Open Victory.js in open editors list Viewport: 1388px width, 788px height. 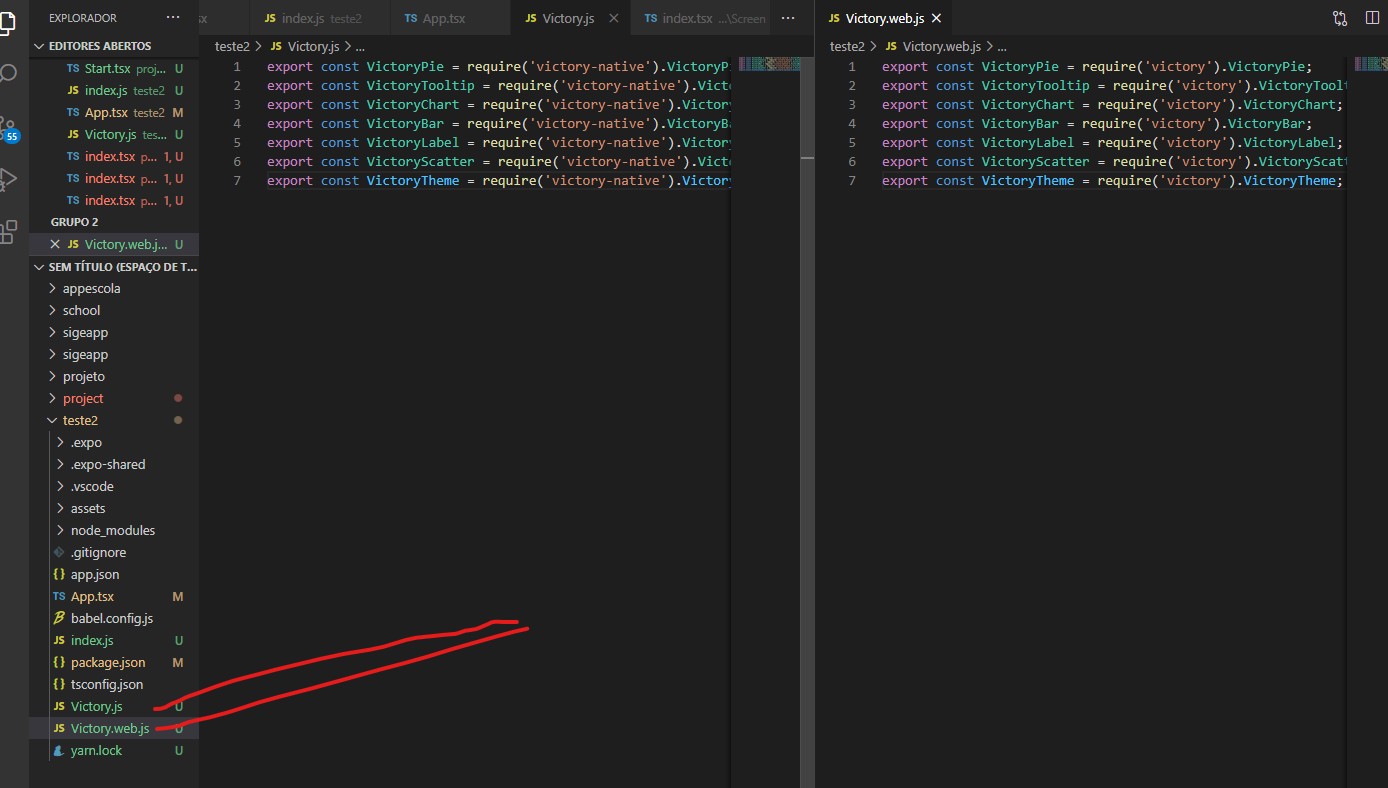[x=114, y=134]
